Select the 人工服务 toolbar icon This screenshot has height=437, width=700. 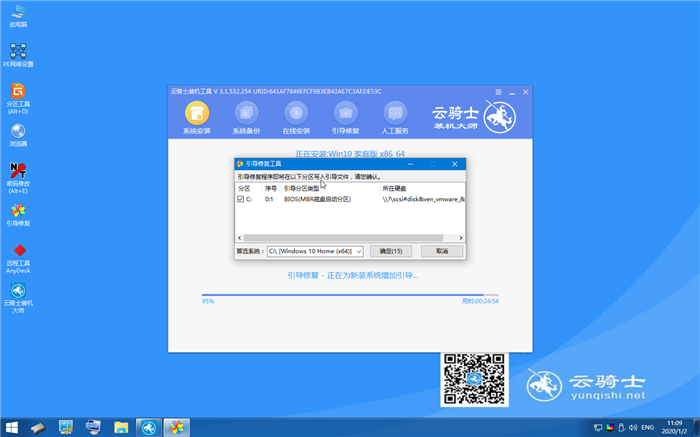click(395, 118)
